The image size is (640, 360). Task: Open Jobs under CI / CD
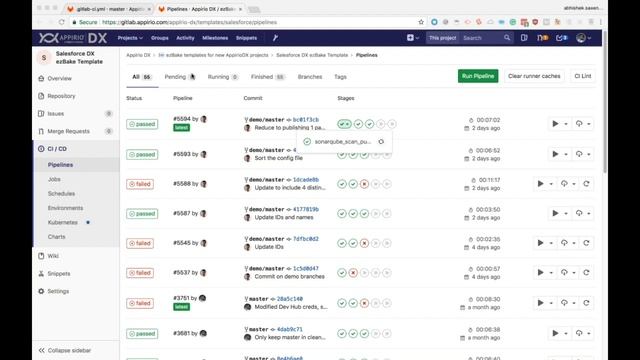pos(54,179)
